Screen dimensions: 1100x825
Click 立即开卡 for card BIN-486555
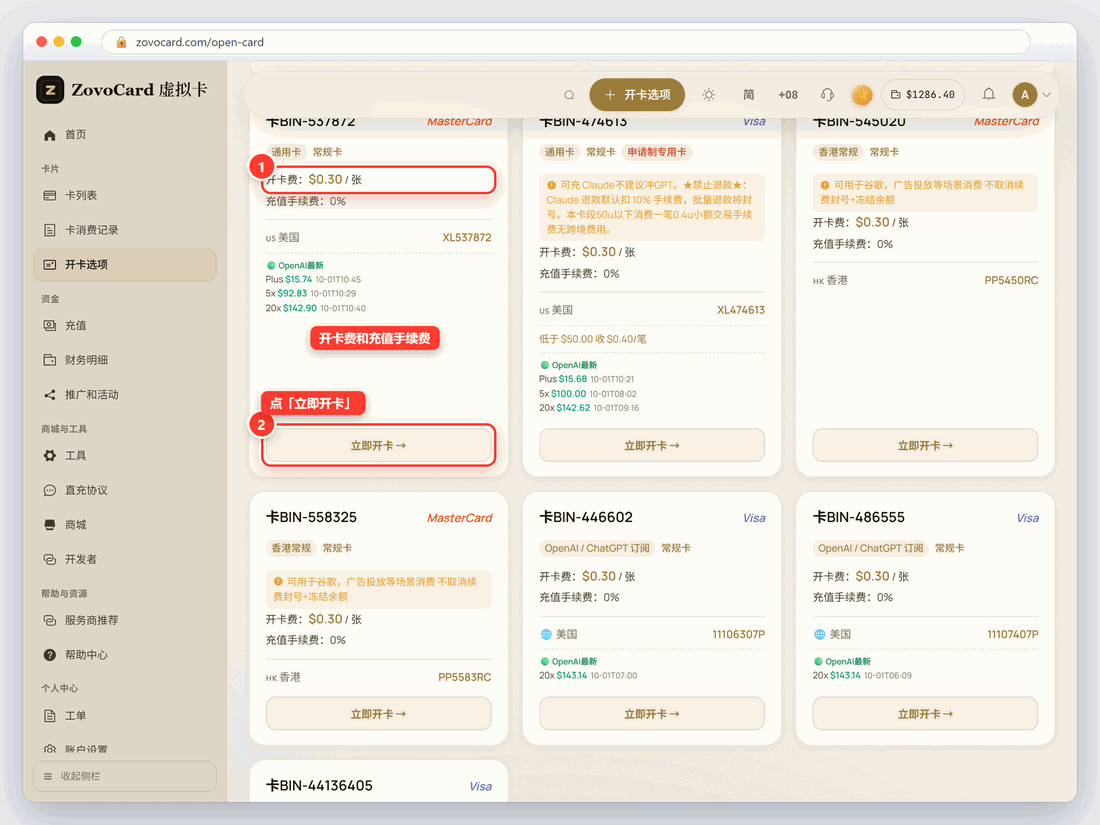925,714
